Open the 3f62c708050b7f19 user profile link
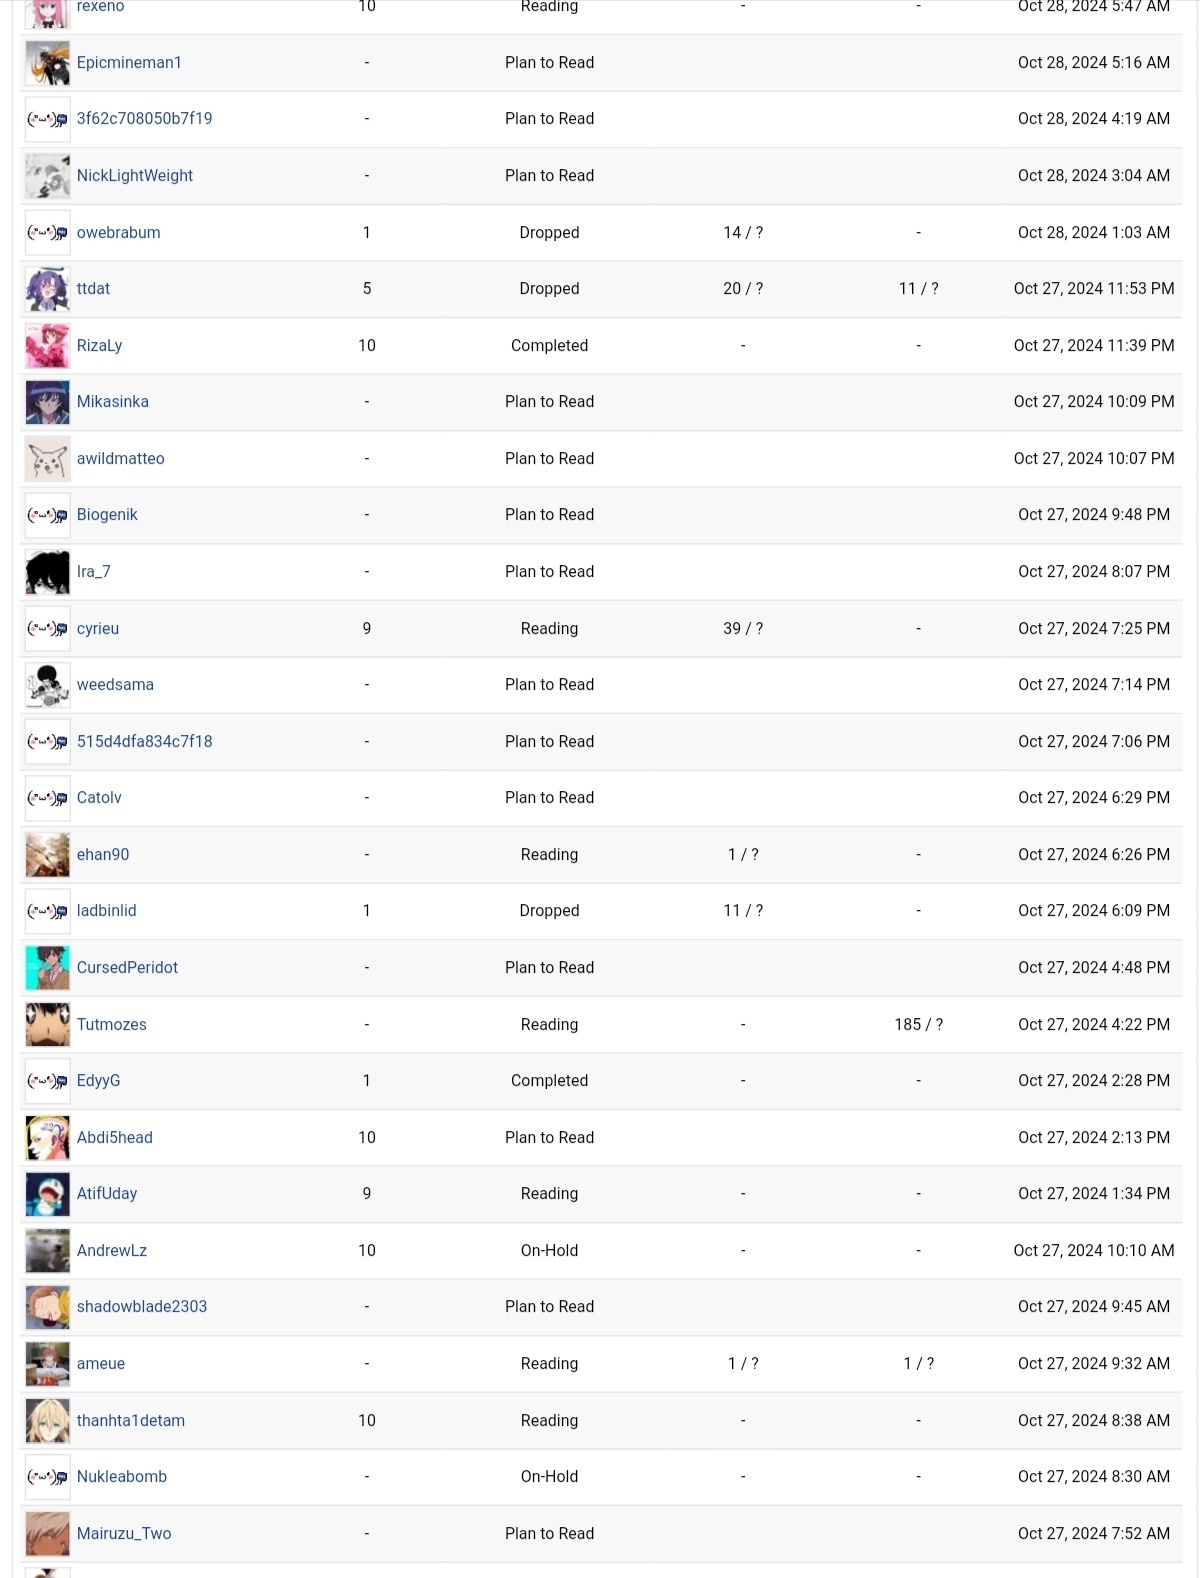The image size is (1200, 1578). 144,119
